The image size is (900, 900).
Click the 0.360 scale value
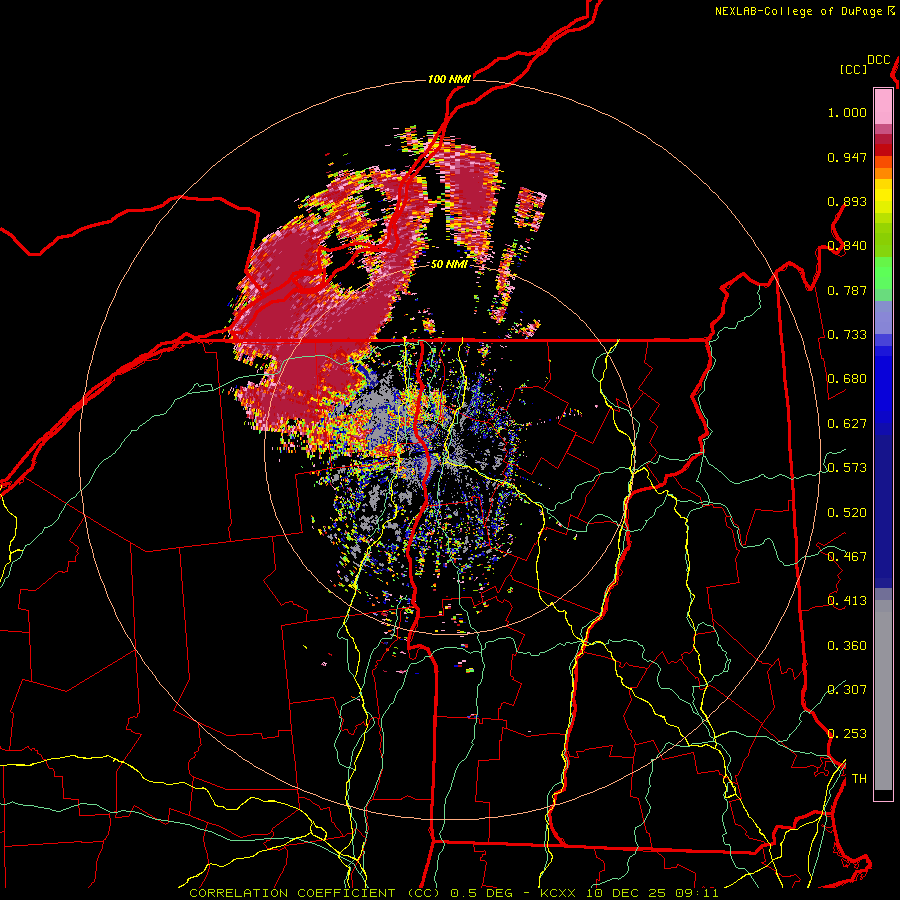847,645
